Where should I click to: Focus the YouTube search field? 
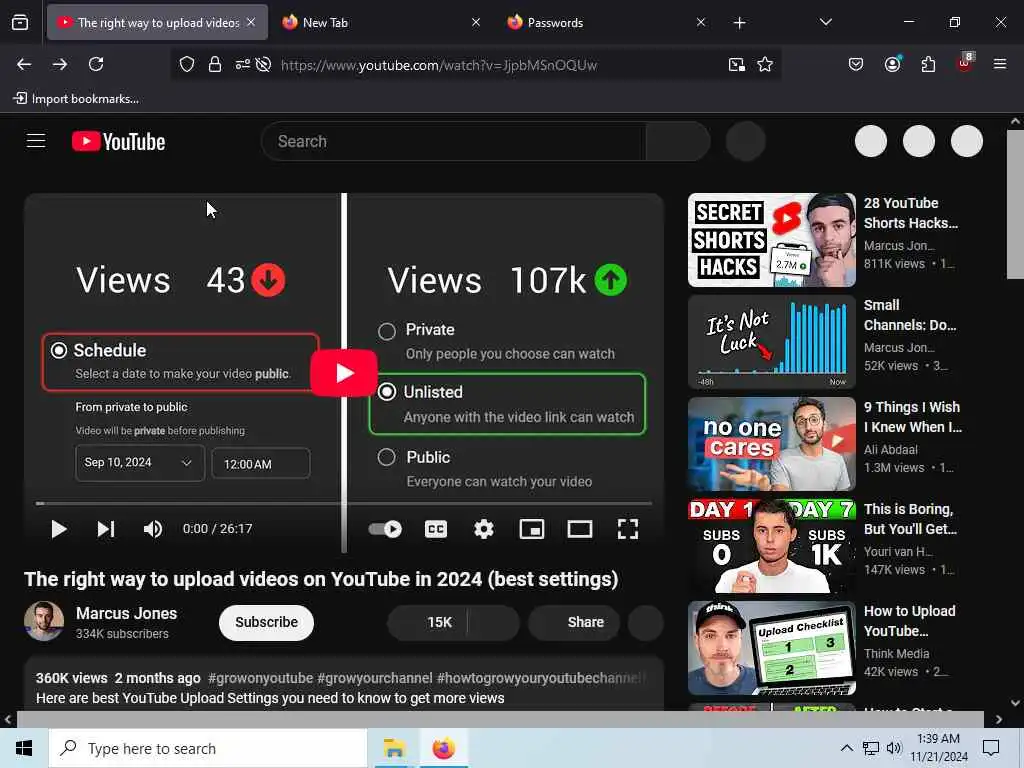[x=454, y=141]
